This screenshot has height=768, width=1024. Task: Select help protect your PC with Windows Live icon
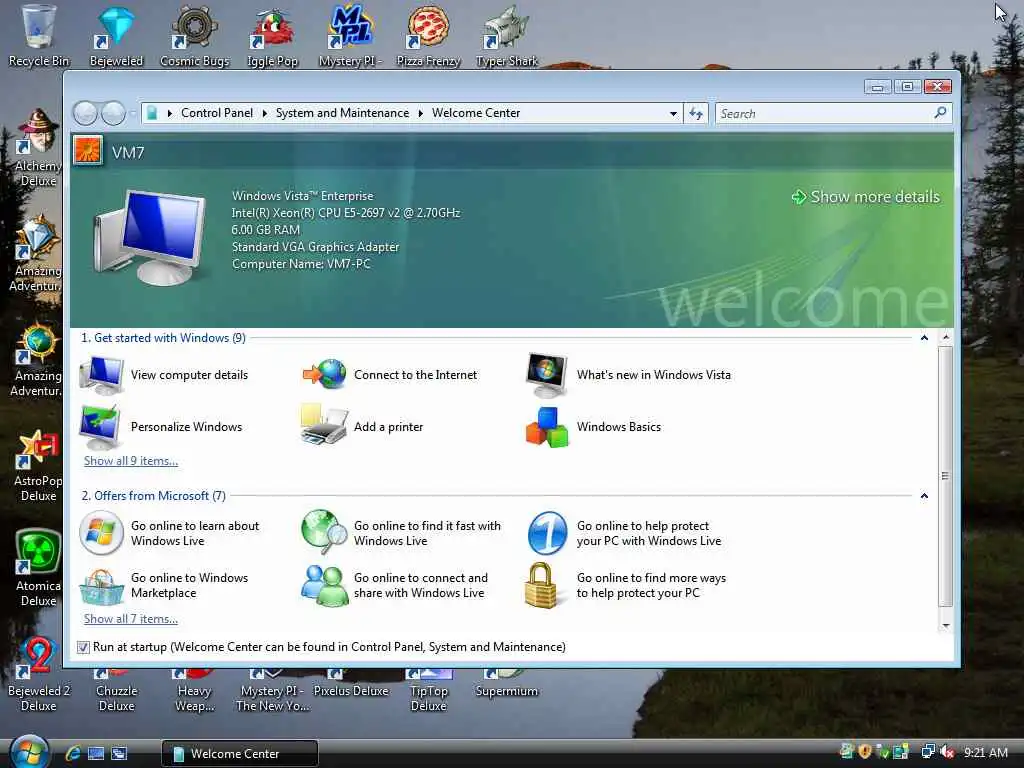tap(547, 533)
